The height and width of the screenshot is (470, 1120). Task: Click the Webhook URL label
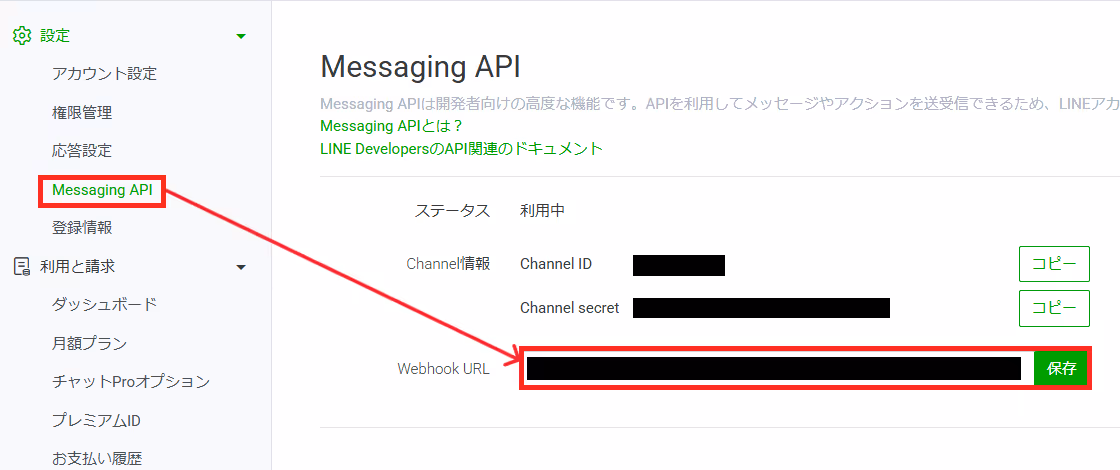pos(444,369)
